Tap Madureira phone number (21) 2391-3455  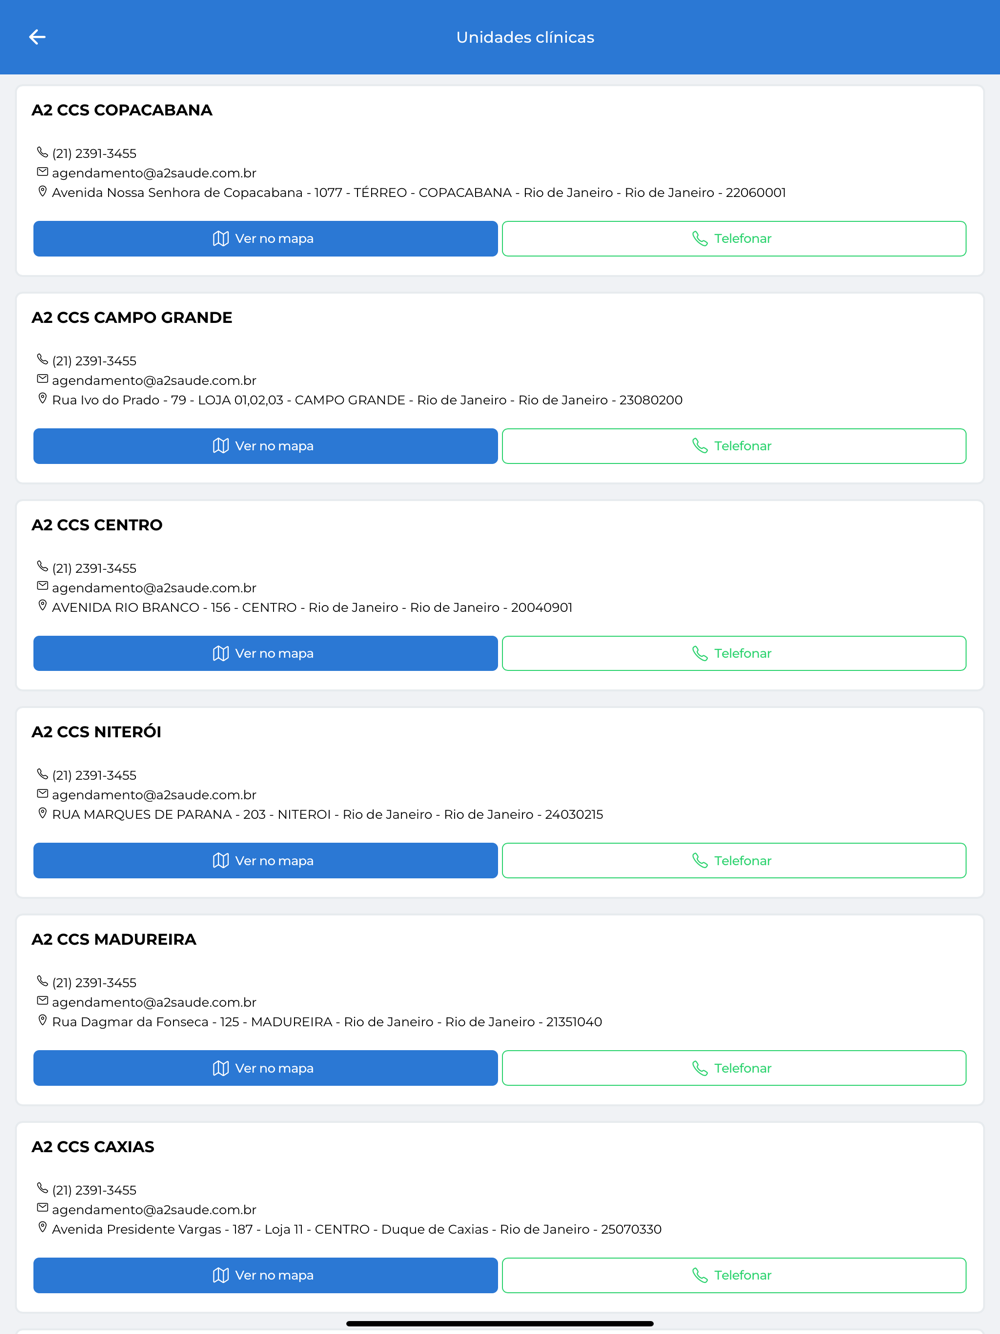click(94, 983)
